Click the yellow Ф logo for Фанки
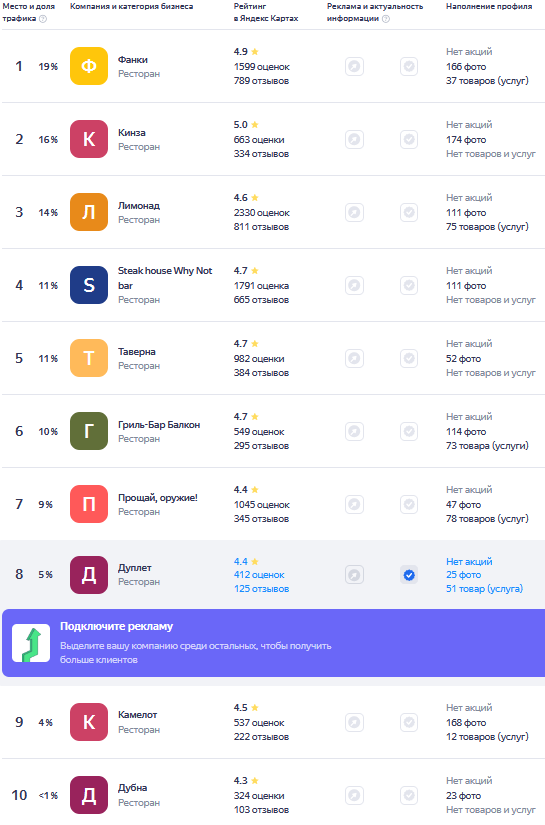This screenshot has height=825, width=545. click(x=89, y=66)
